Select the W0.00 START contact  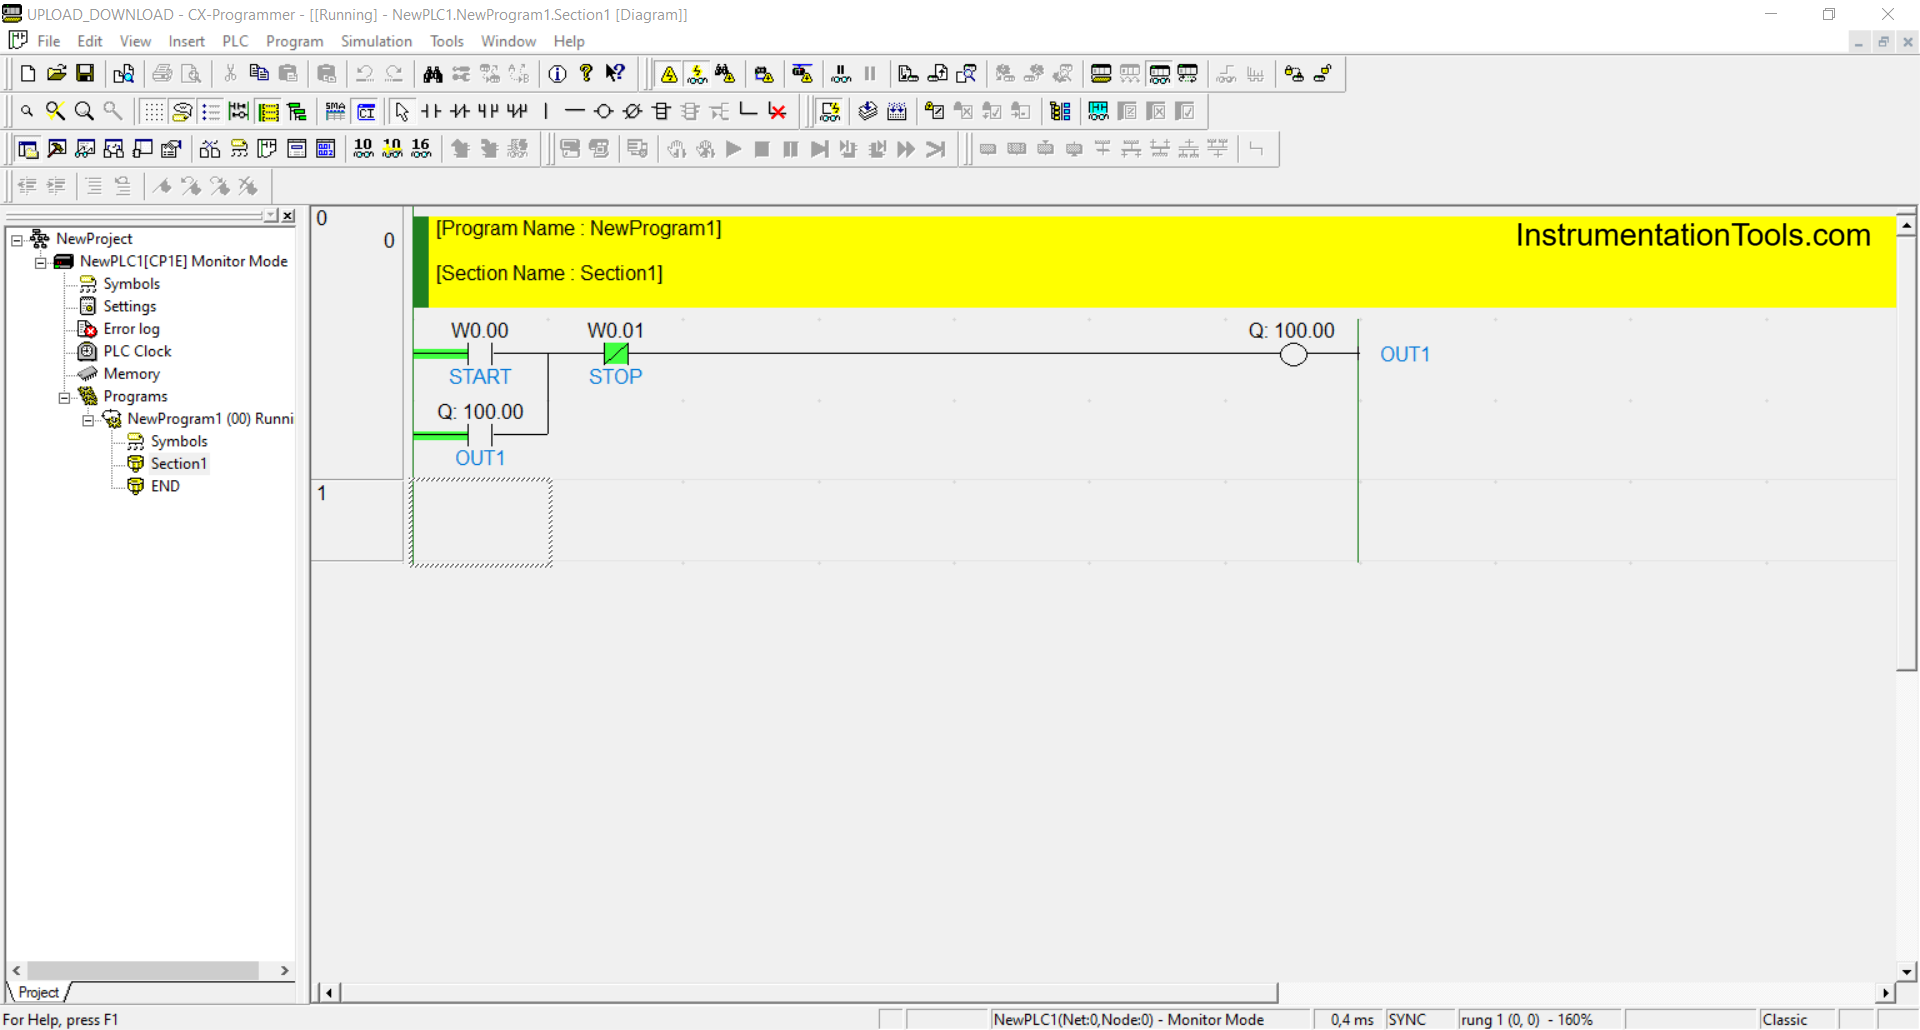click(x=480, y=354)
